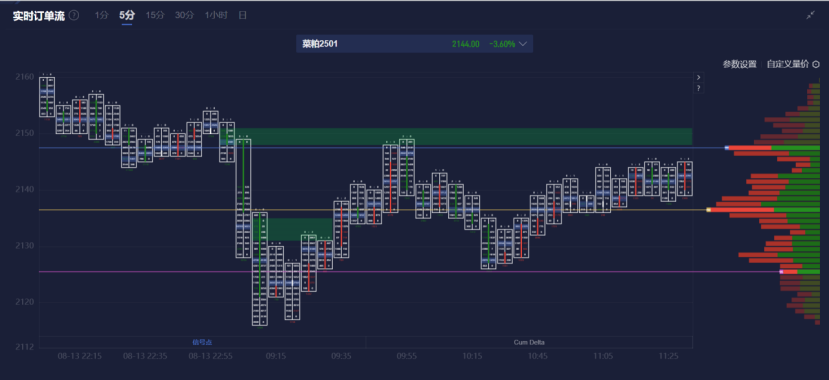The height and width of the screenshot is (380, 829).
Task: Click the 10:15 time axis label
Action: [472, 357]
